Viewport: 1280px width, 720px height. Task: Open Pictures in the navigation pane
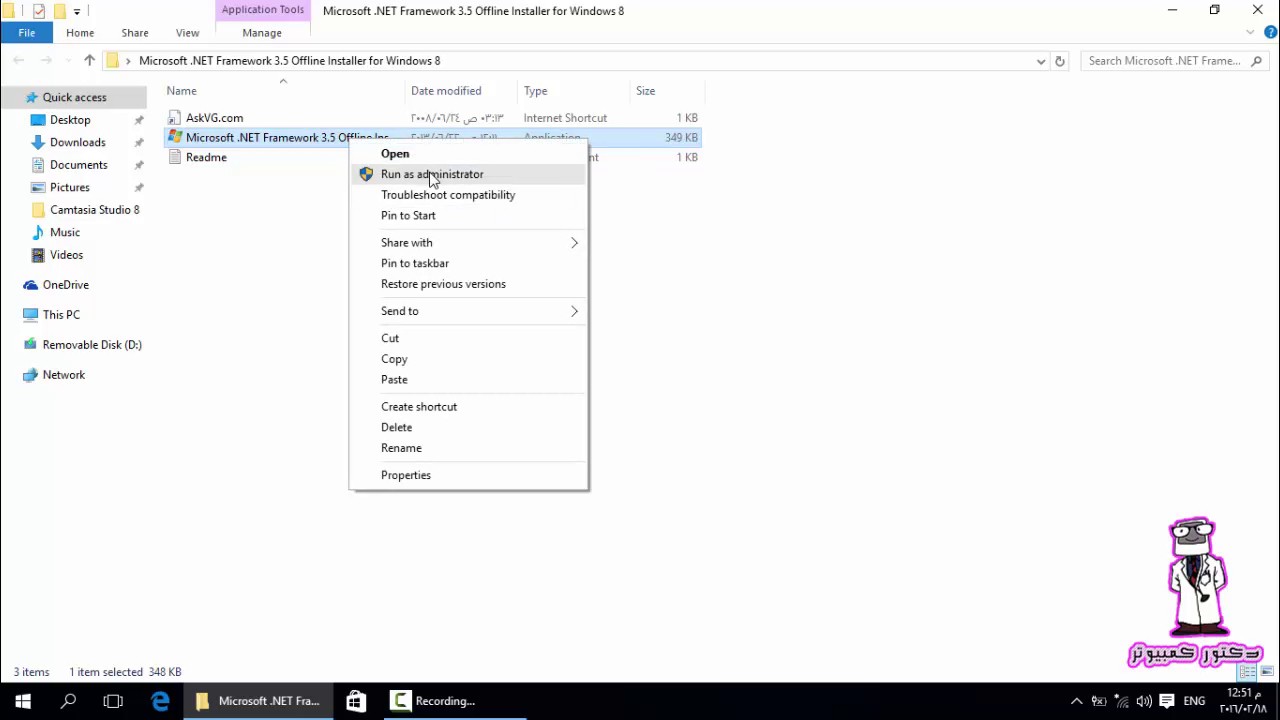(69, 187)
